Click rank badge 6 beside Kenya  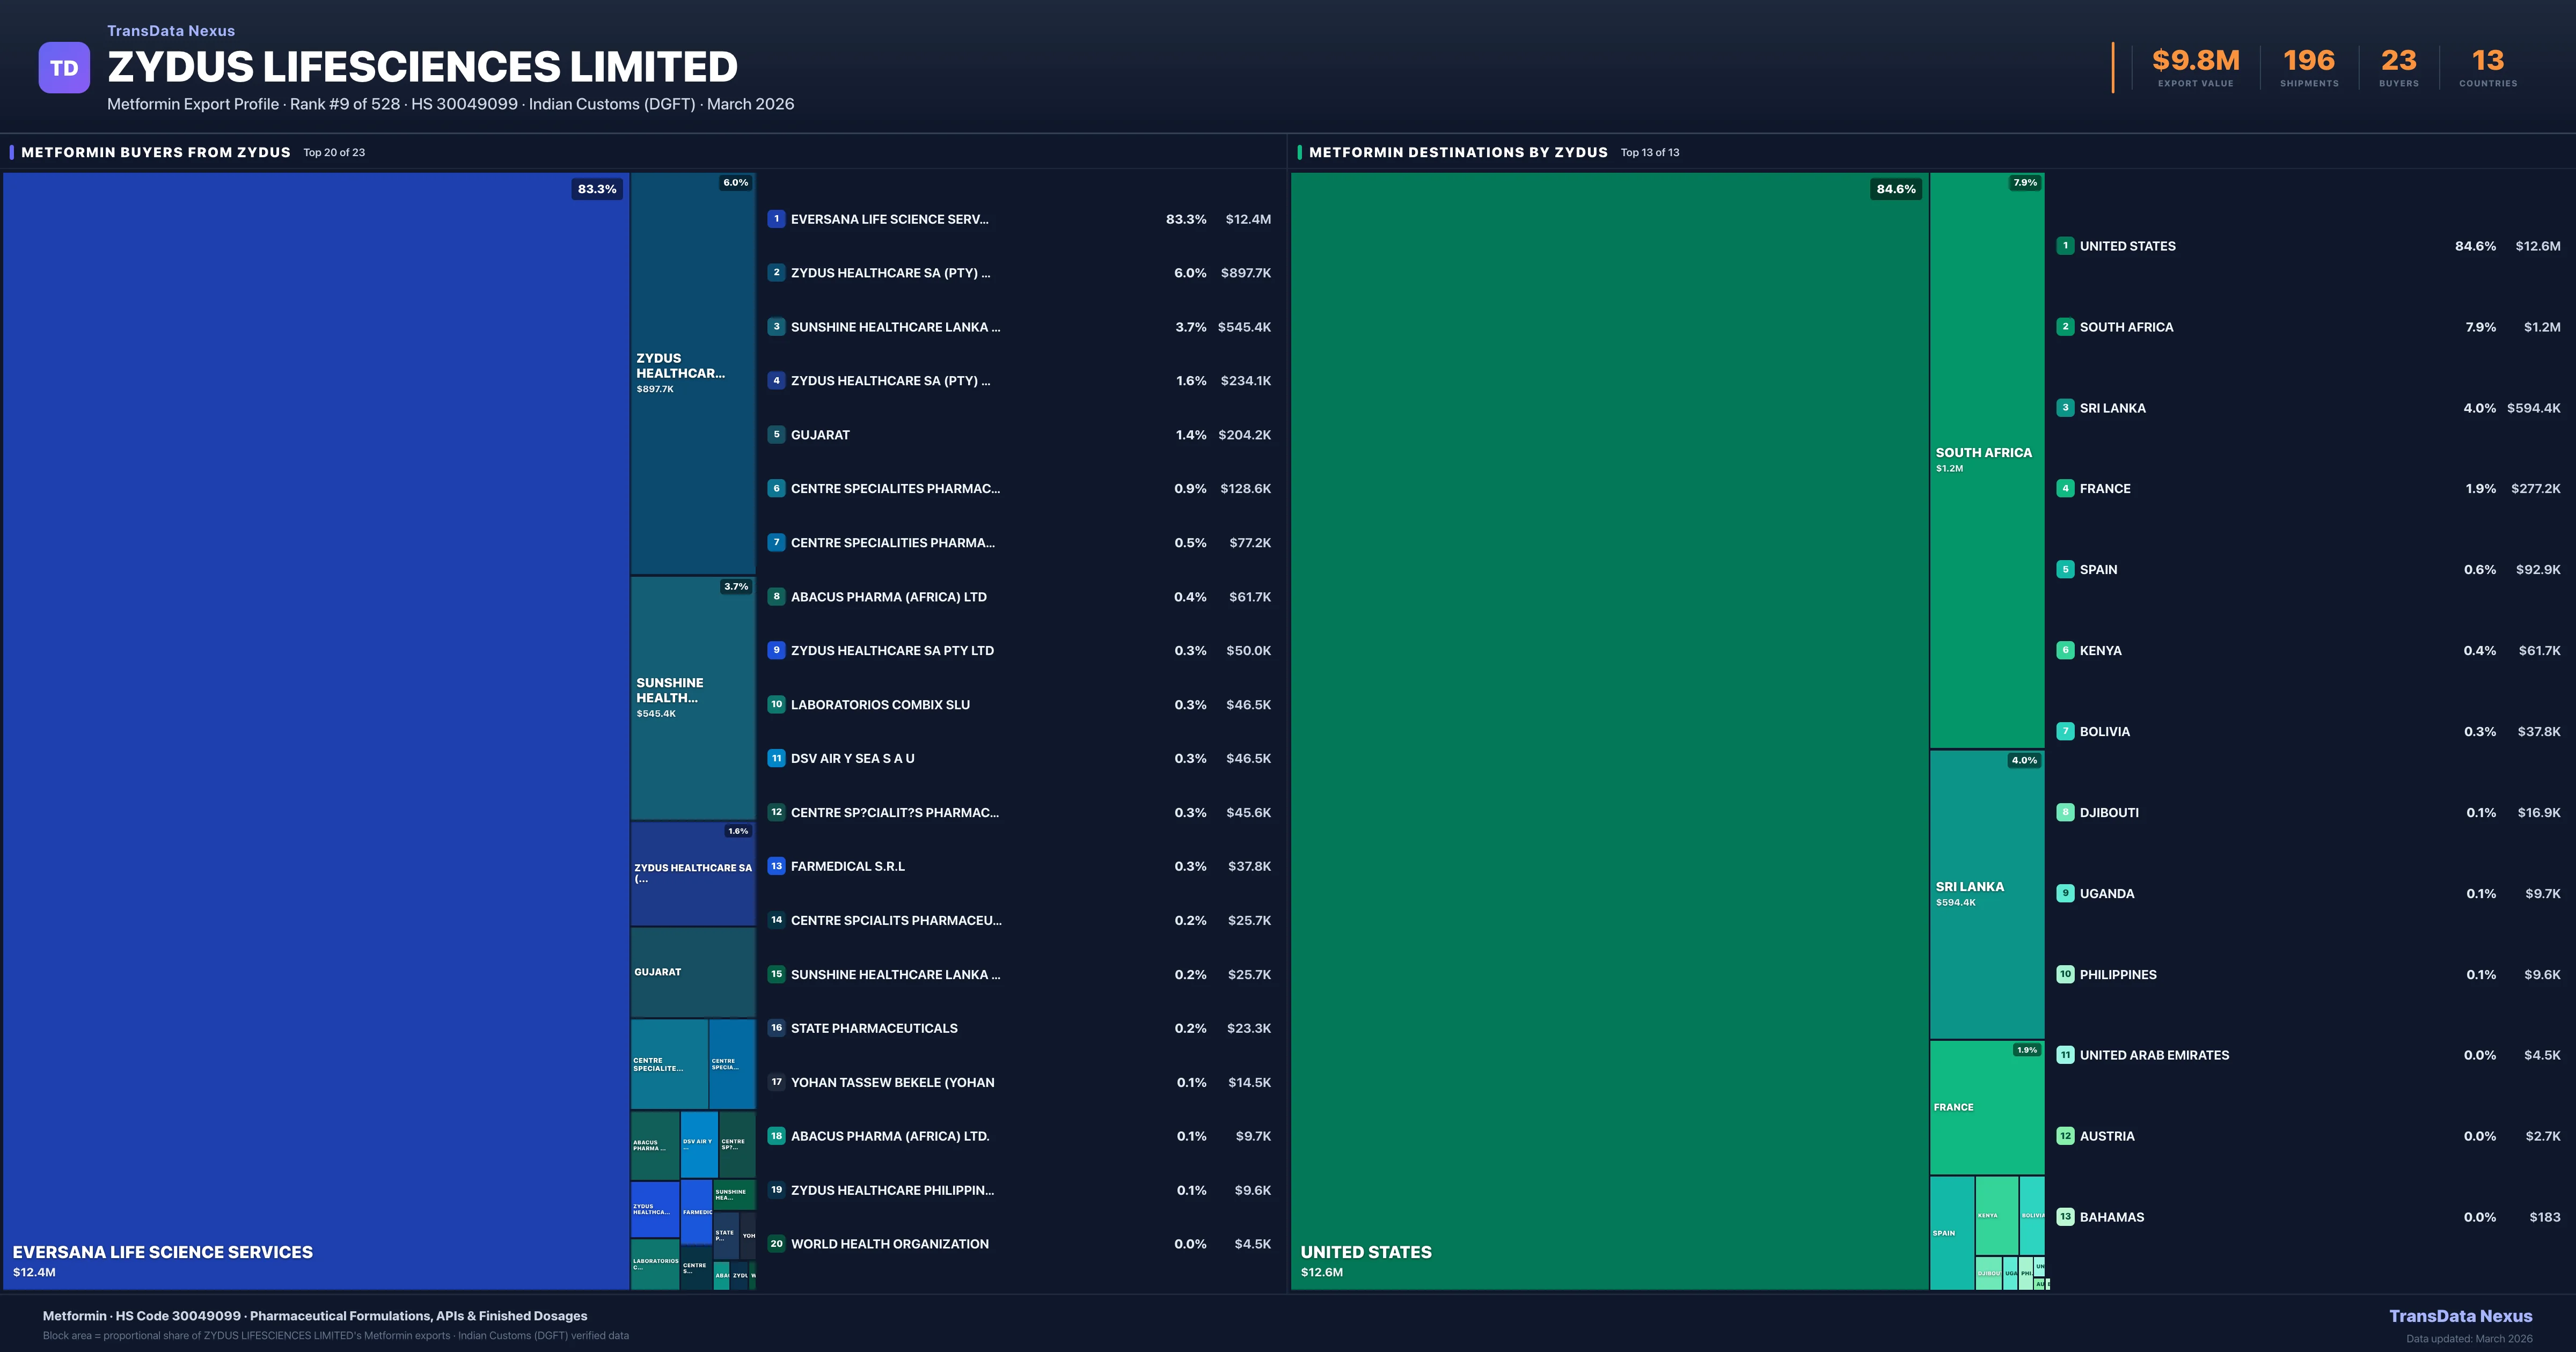point(2065,650)
